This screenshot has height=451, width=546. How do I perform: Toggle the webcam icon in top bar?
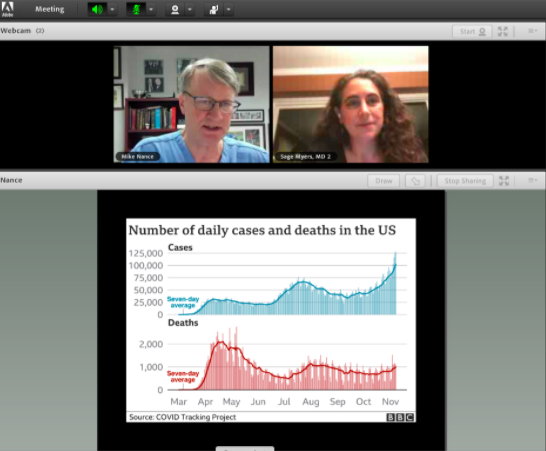(175, 9)
